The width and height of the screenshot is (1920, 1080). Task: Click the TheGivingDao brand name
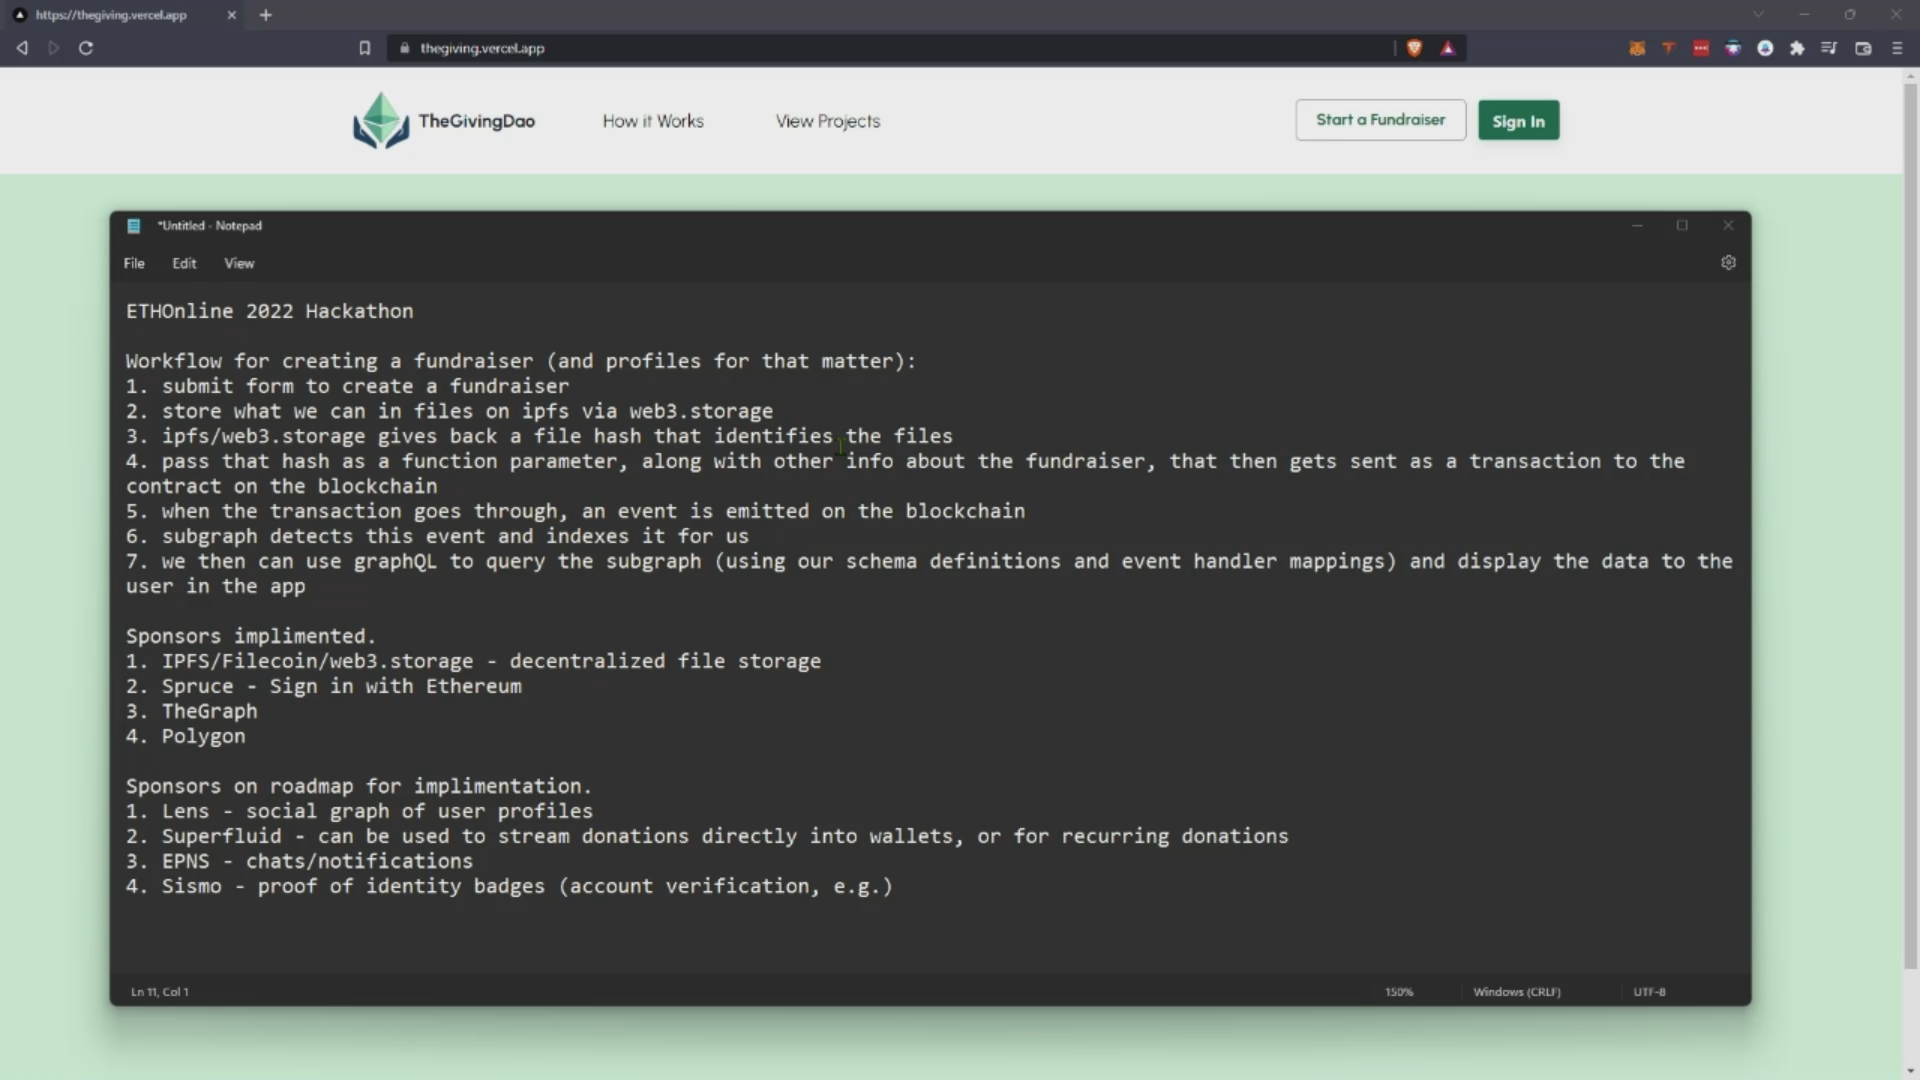(477, 121)
